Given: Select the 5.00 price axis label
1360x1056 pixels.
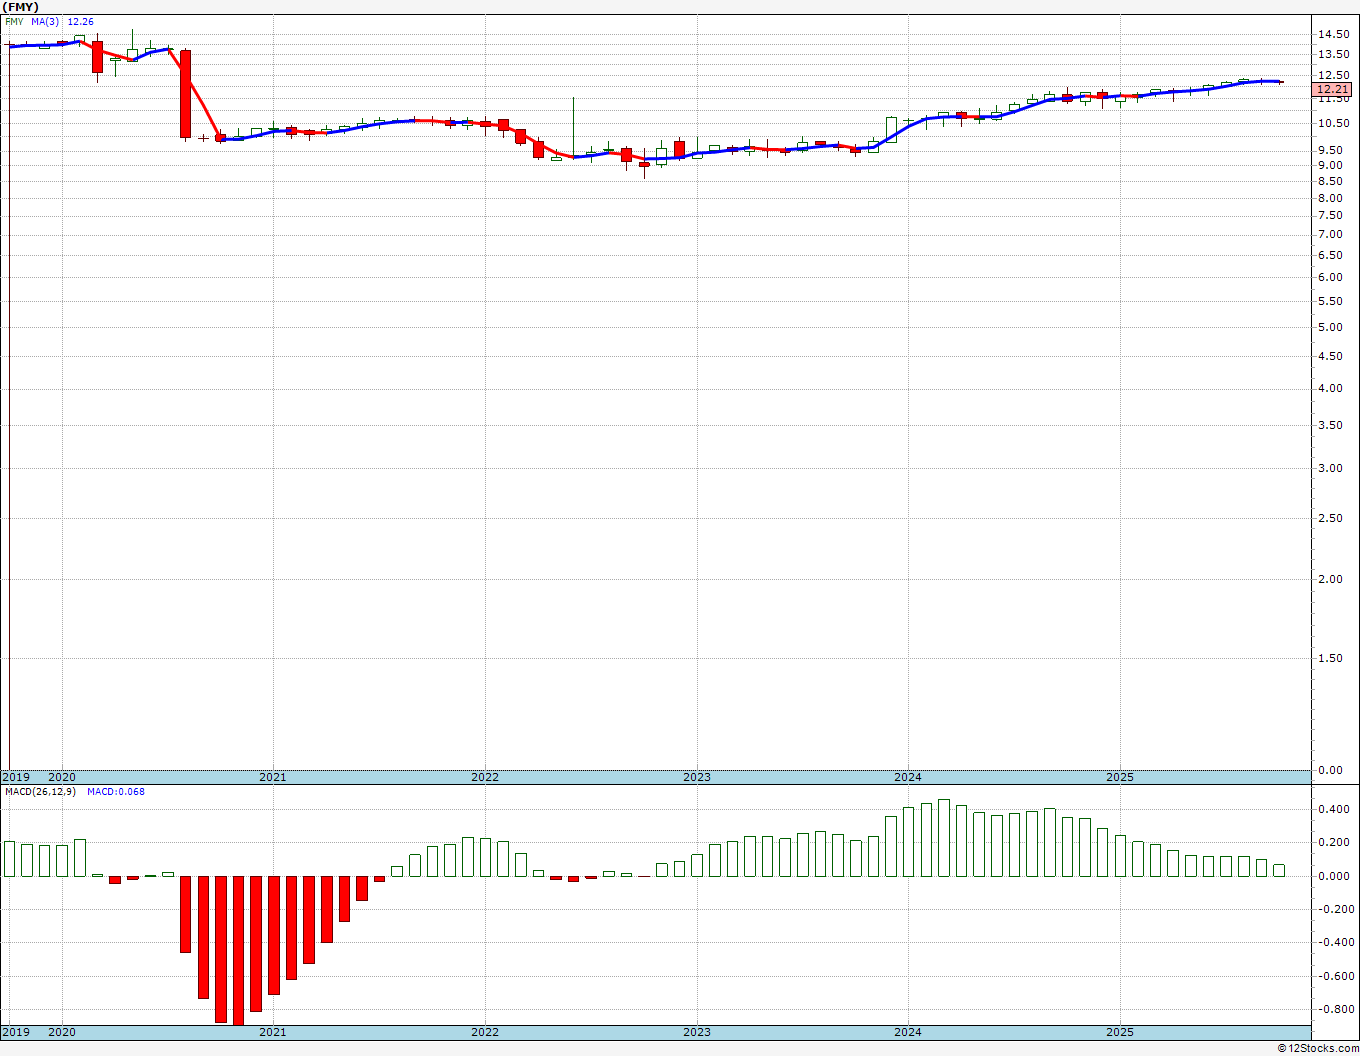Looking at the screenshot, I should click(1332, 328).
